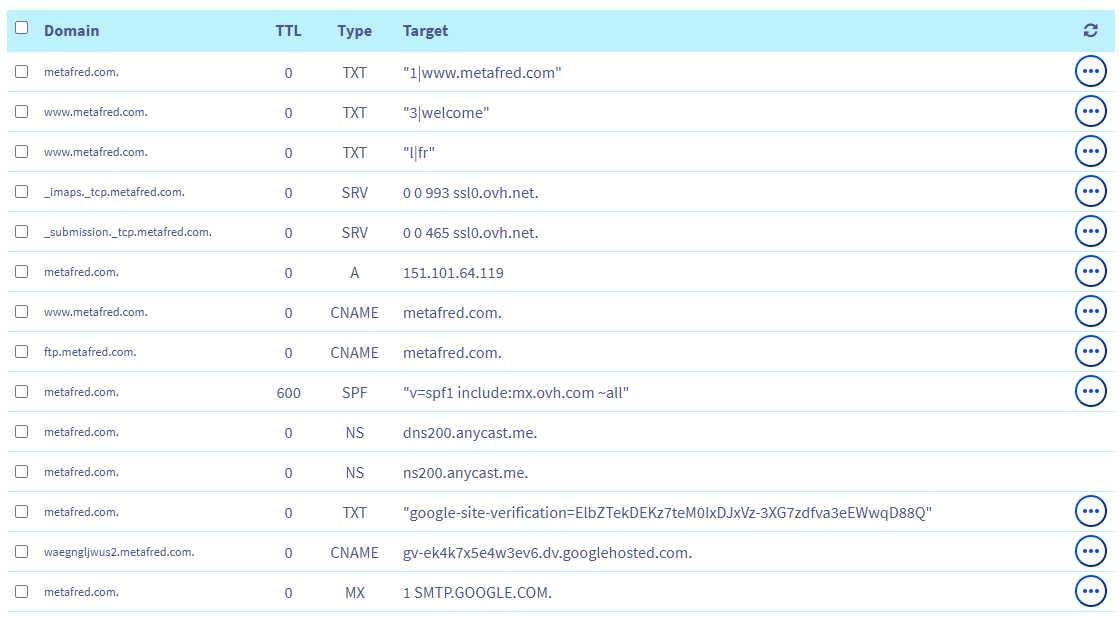Click the Type column header
The image size is (1119, 618).
[354, 31]
